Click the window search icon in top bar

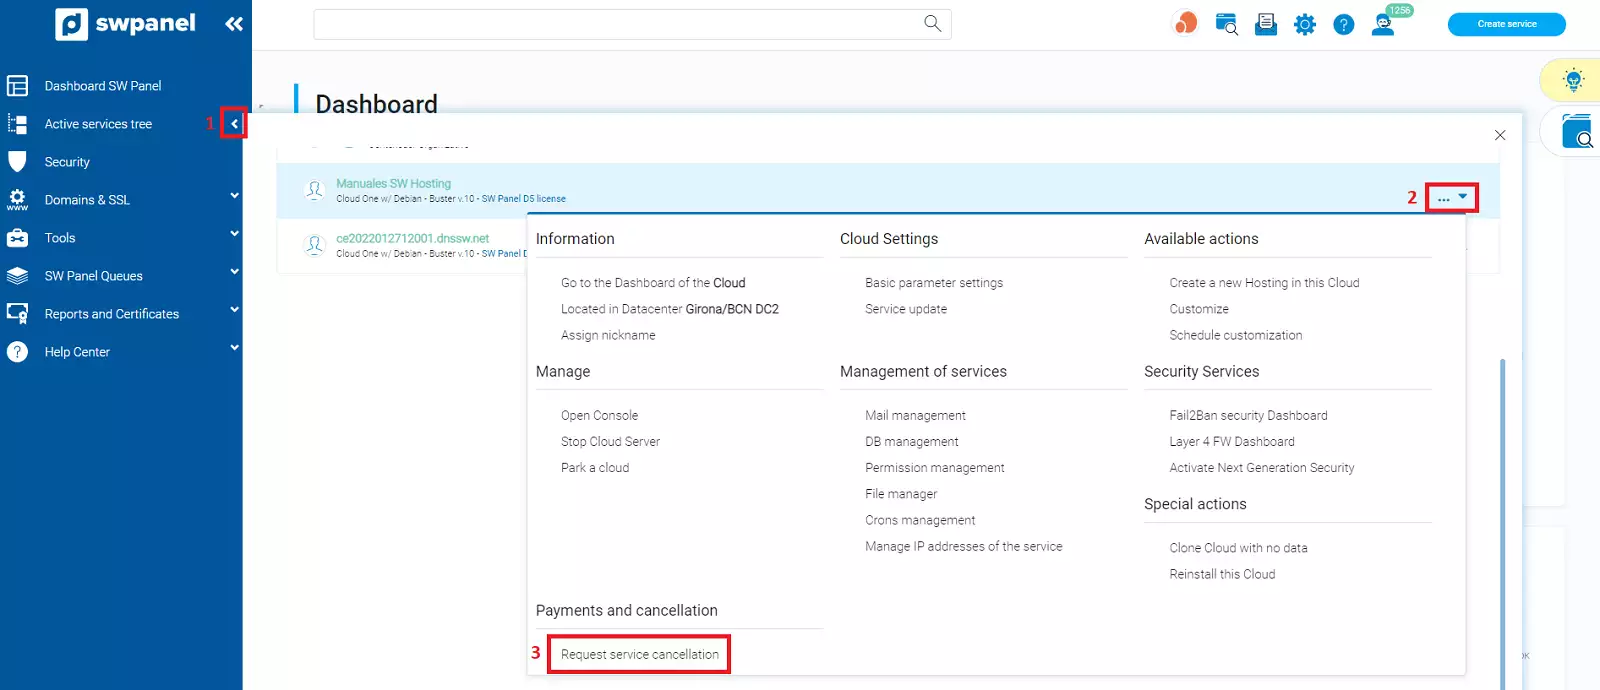1227,25
